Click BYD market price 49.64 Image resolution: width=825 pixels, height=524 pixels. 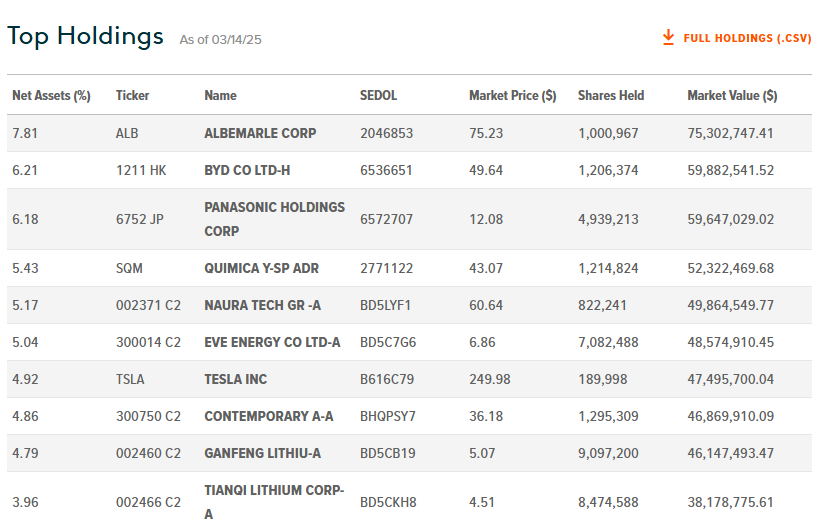pos(486,170)
